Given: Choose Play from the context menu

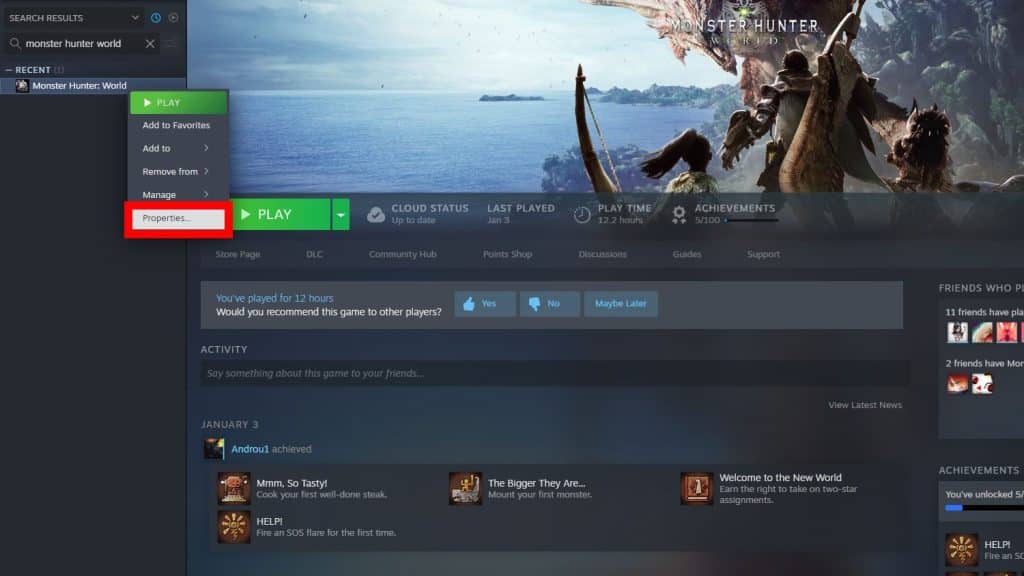Looking at the screenshot, I should (178, 103).
